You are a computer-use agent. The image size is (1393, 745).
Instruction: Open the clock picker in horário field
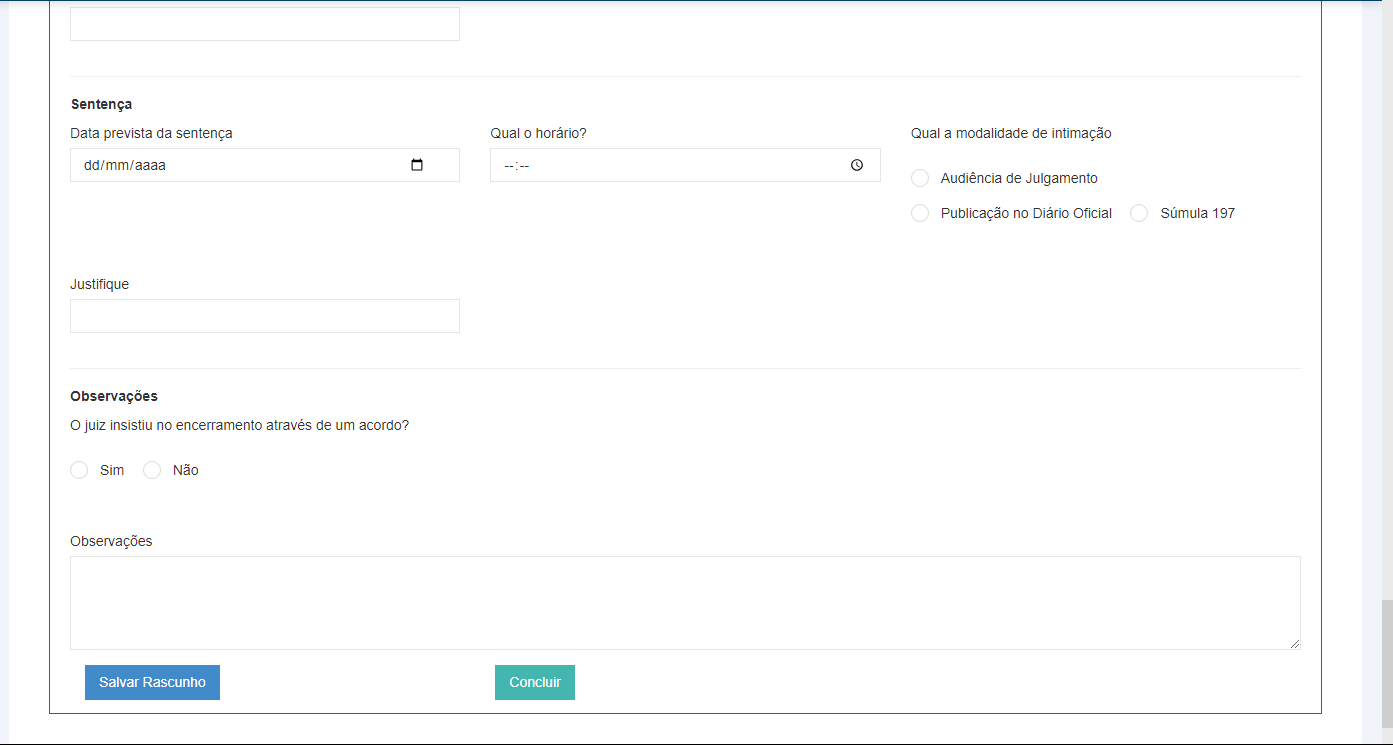[856, 165]
